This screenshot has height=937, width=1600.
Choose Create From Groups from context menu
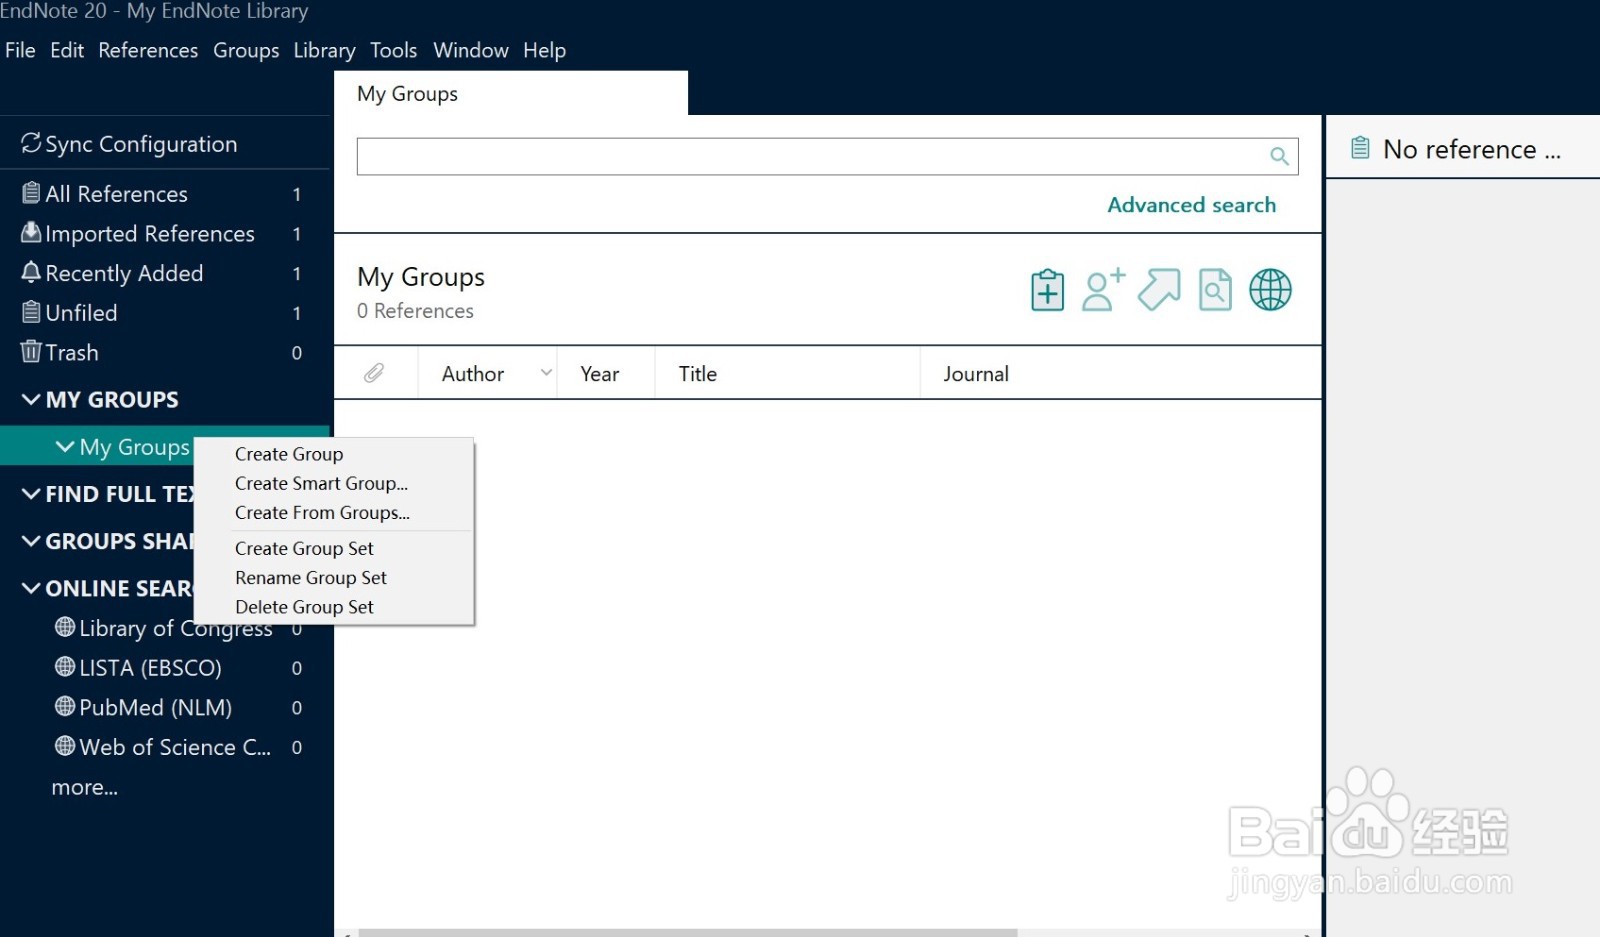tap(333, 512)
